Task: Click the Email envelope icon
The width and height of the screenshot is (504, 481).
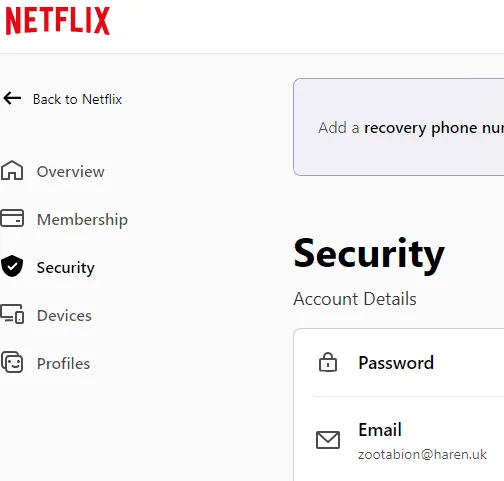Action: (328, 440)
